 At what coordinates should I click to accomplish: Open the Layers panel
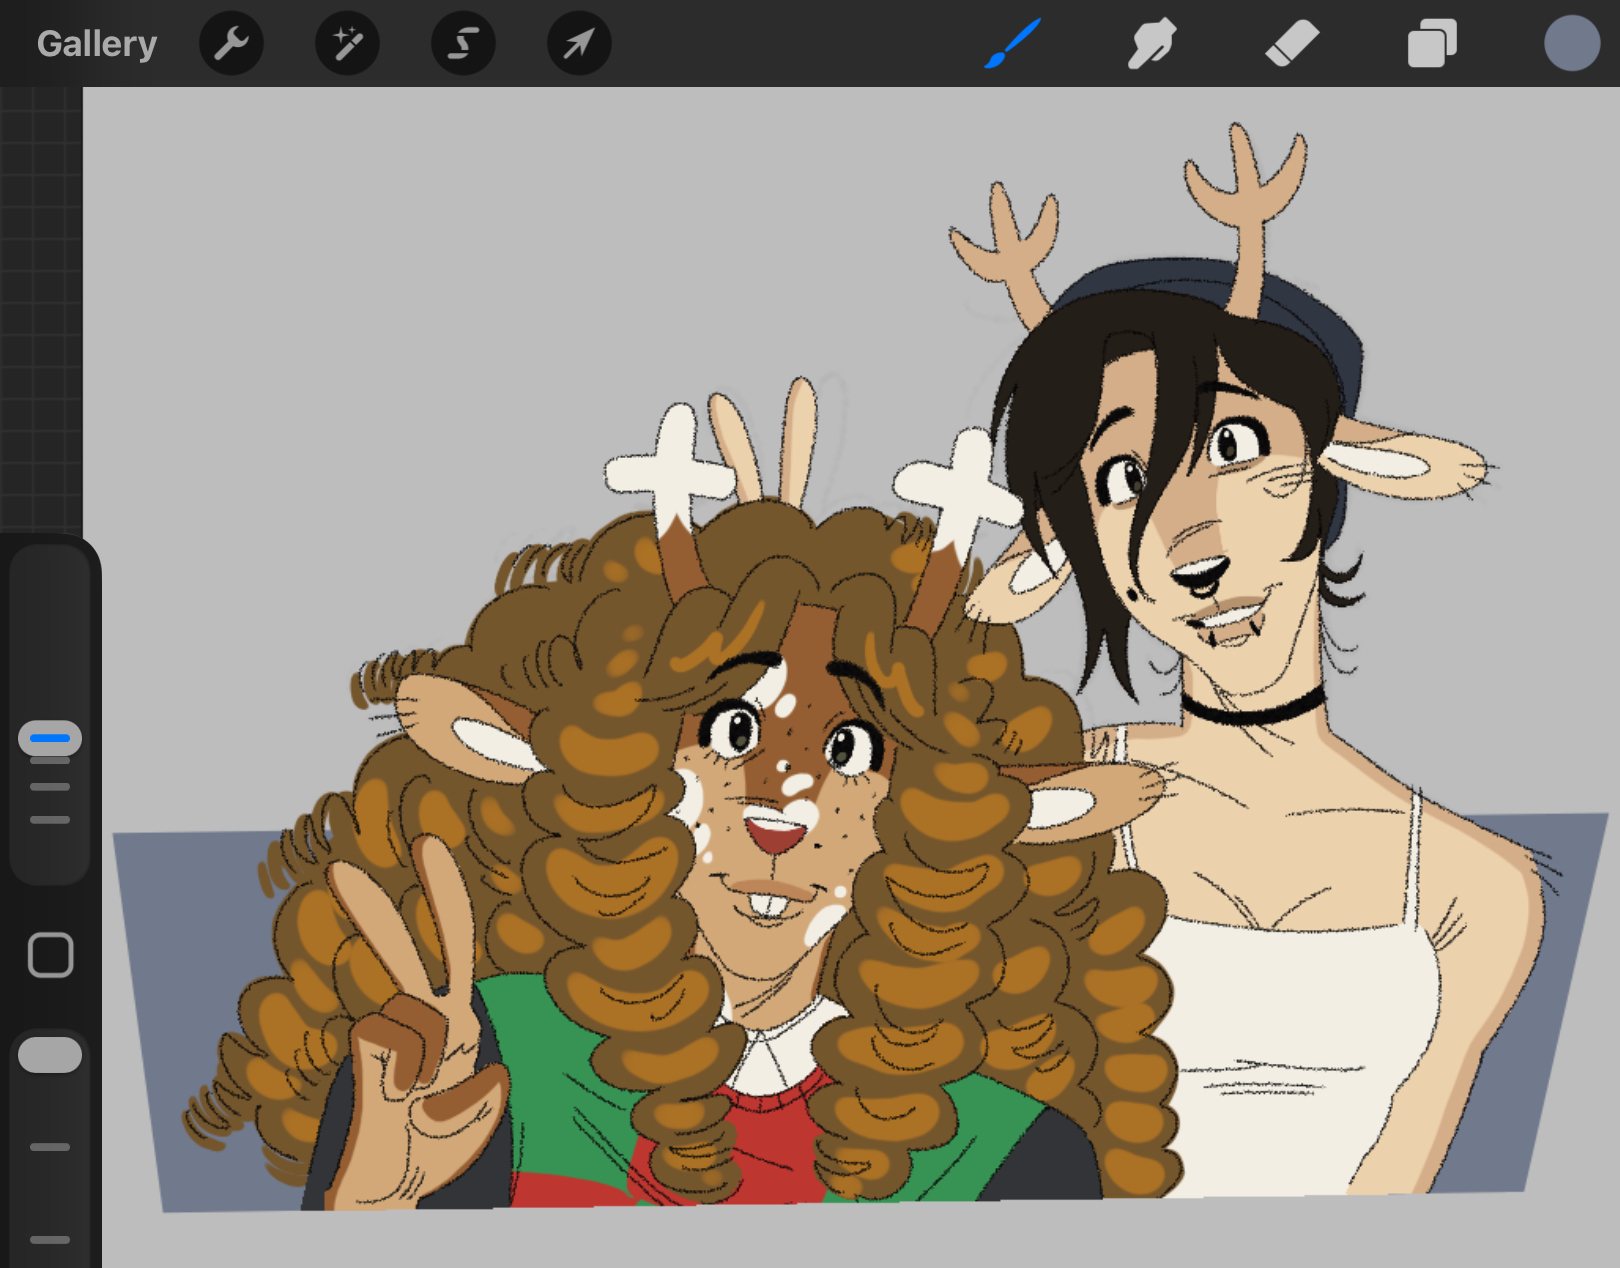(x=1431, y=44)
